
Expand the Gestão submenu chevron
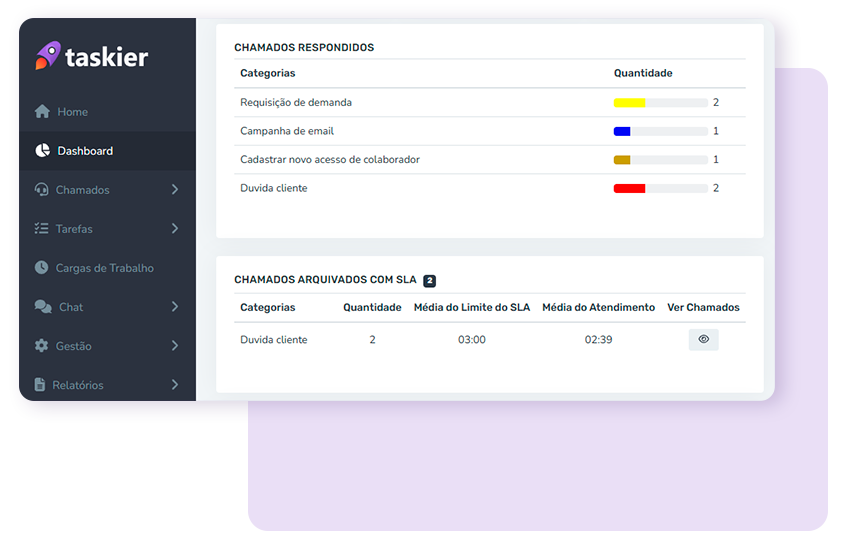click(x=175, y=346)
